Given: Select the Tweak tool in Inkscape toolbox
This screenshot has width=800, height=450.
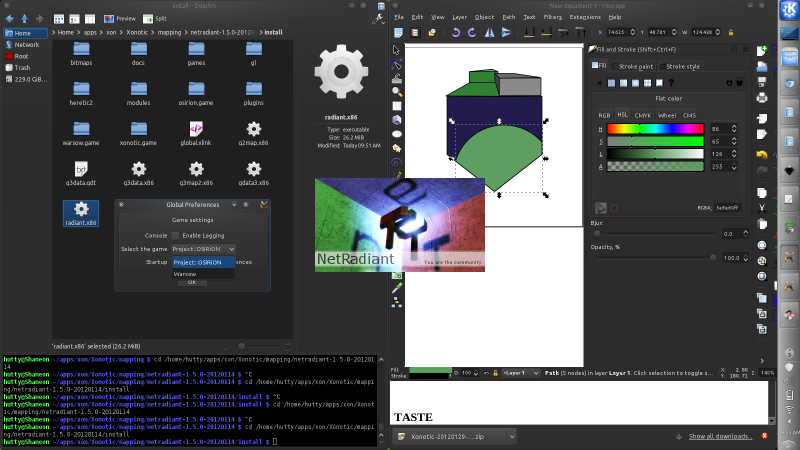Looking at the screenshot, I should click(x=396, y=78).
